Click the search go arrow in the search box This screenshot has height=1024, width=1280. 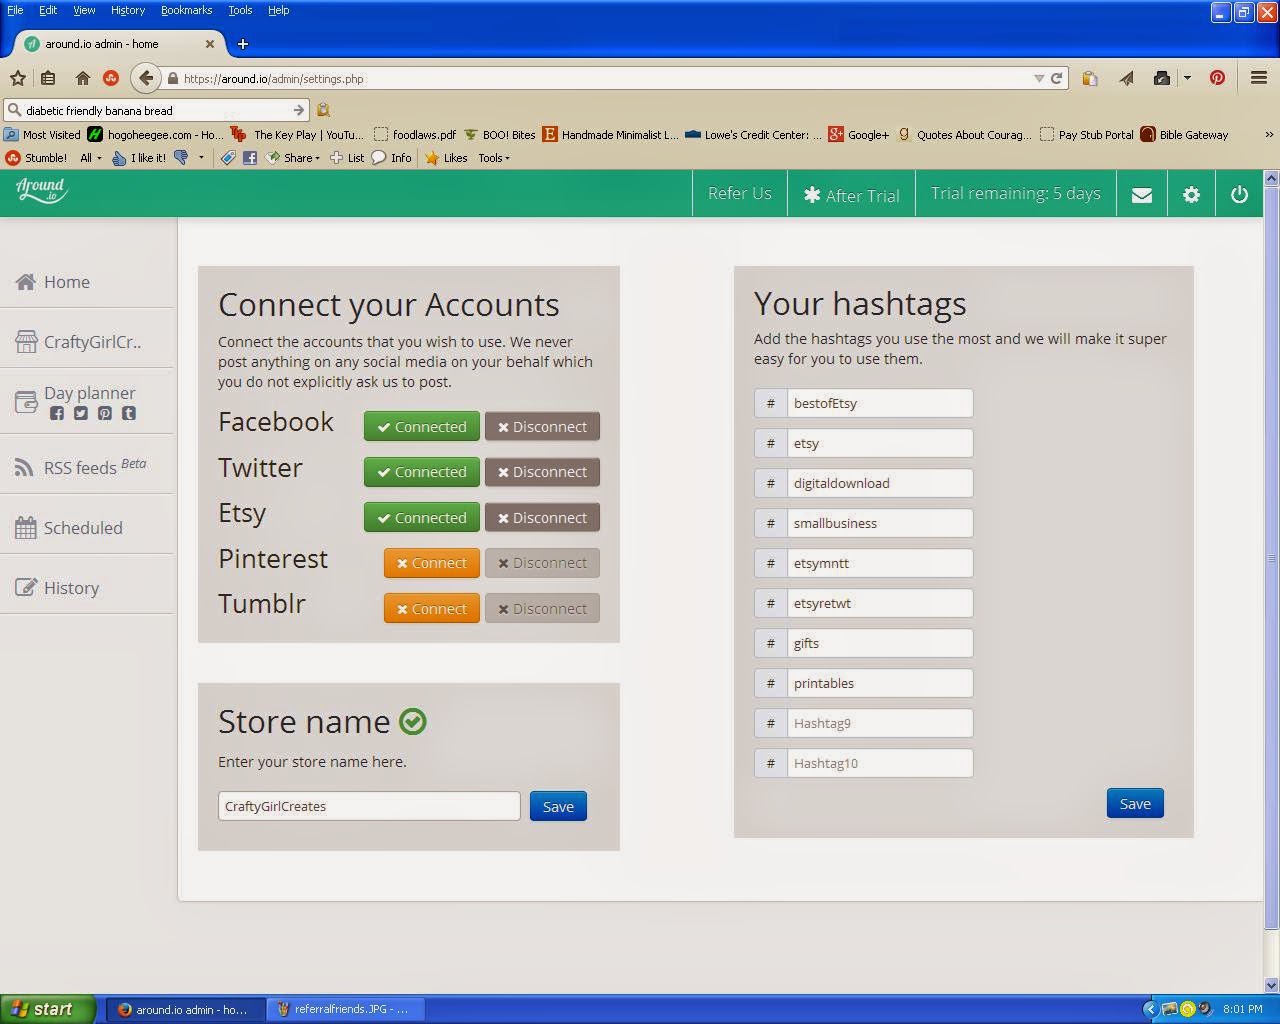pos(298,110)
